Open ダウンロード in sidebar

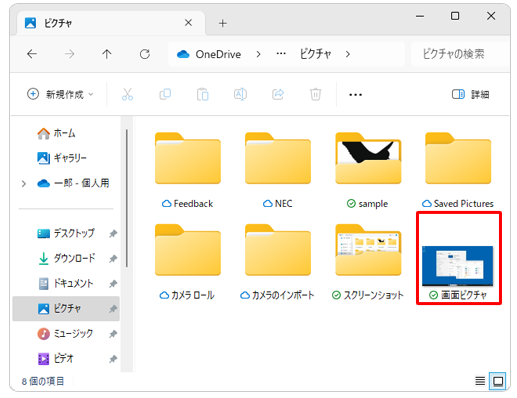[66, 258]
